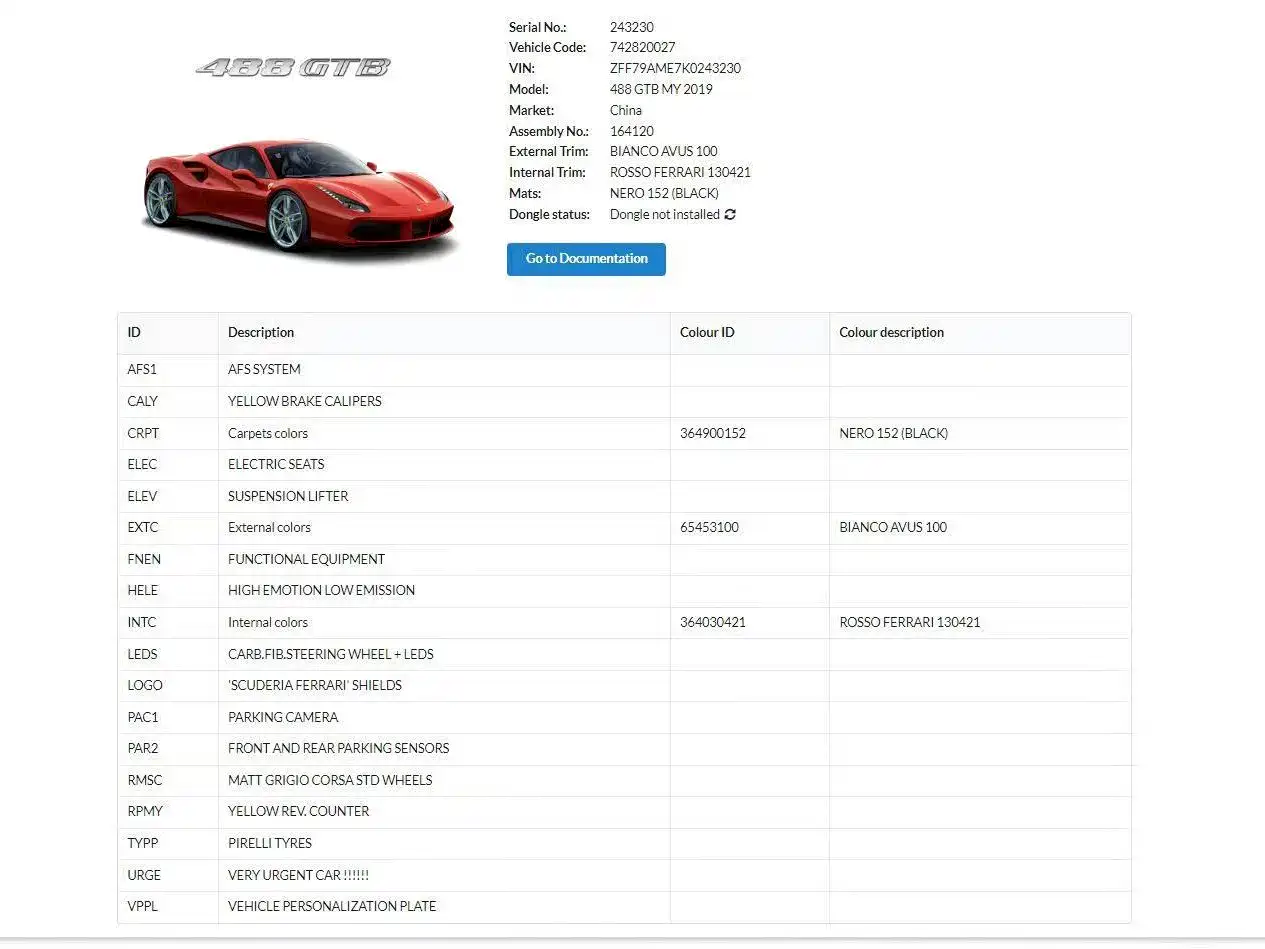
Task: Click the AFS SYSTEM description
Action: 264,370
